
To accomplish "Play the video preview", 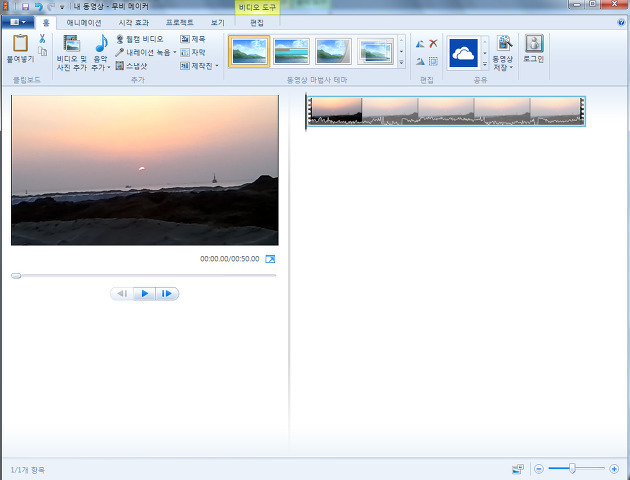I will click(x=145, y=294).
